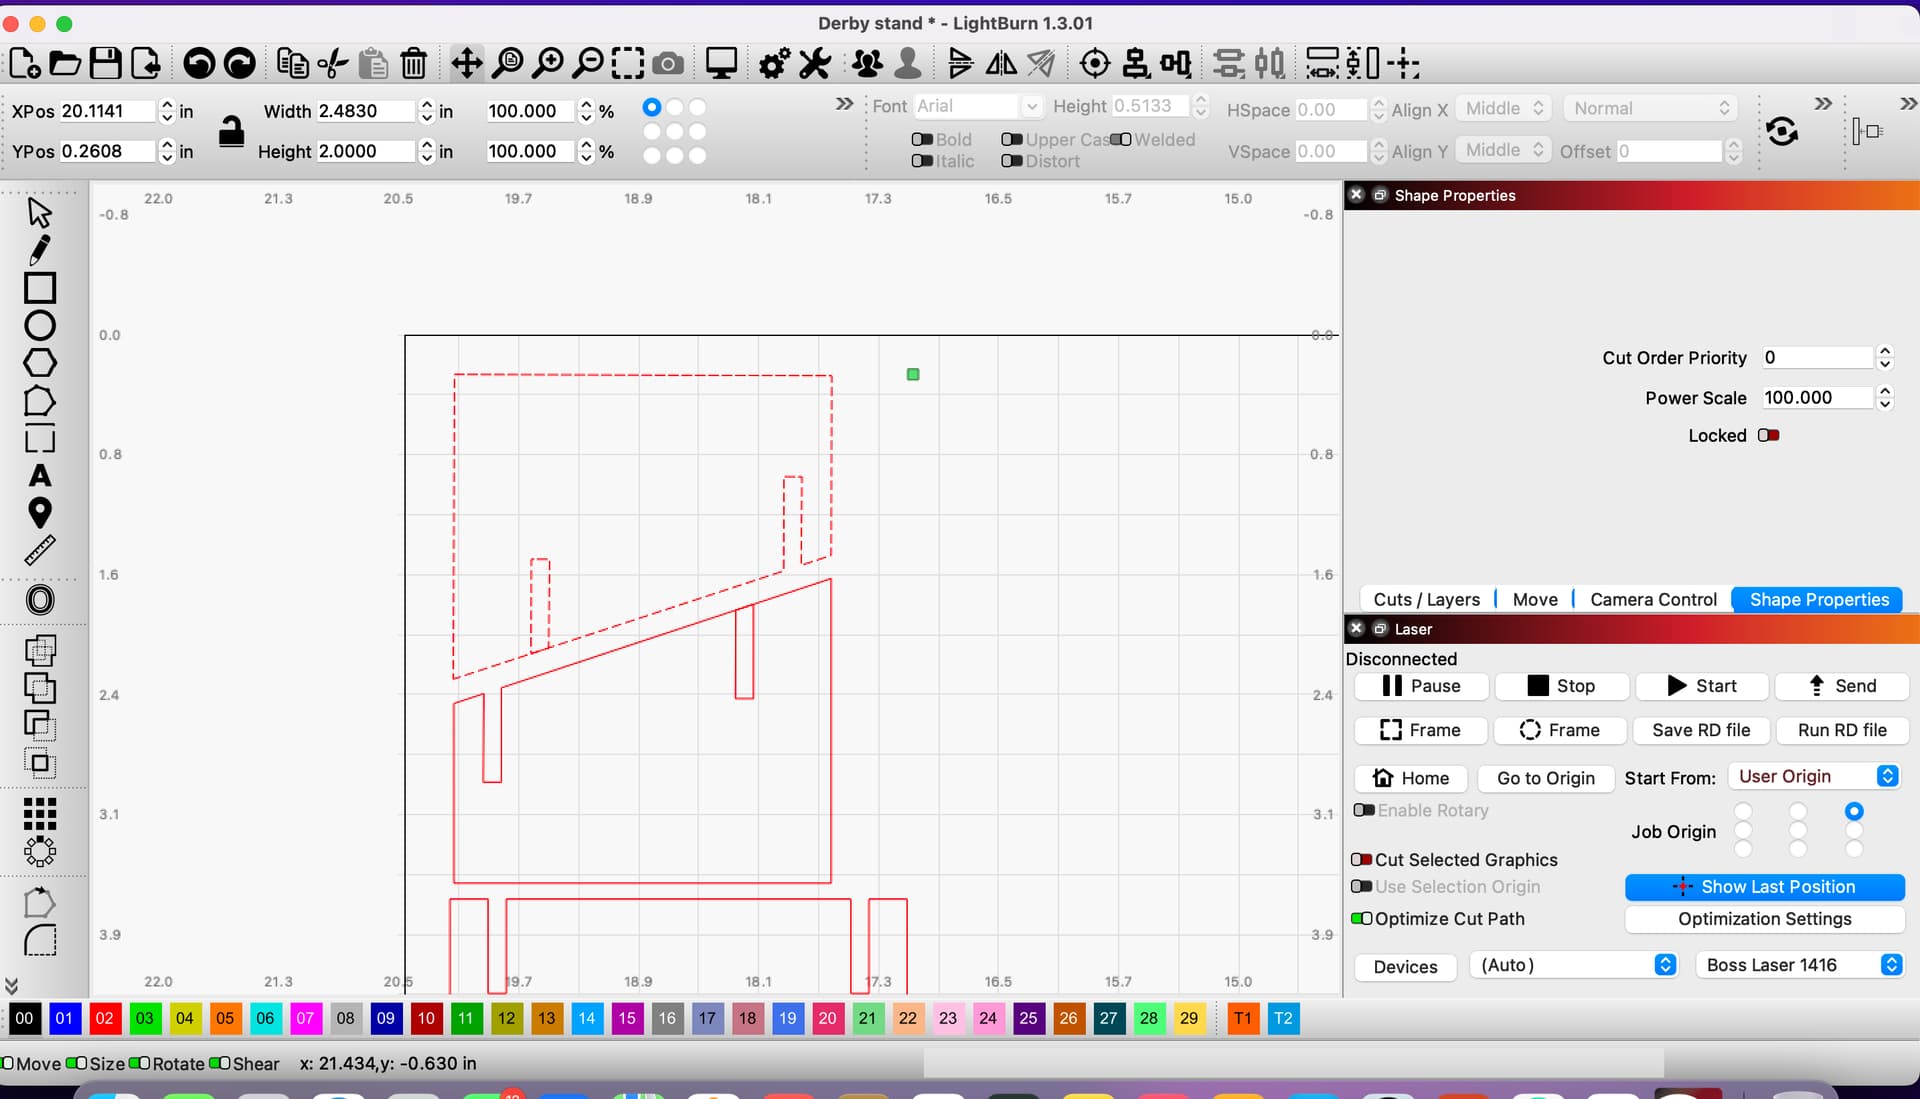Activate the pan/move view tool
Viewport: 1920px width, 1099px height.
[467, 64]
